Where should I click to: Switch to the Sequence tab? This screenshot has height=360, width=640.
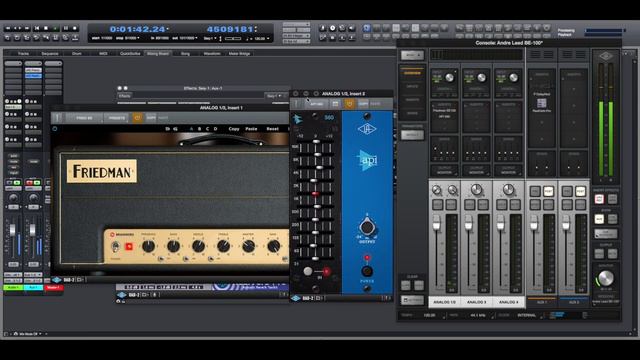coord(50,53)
